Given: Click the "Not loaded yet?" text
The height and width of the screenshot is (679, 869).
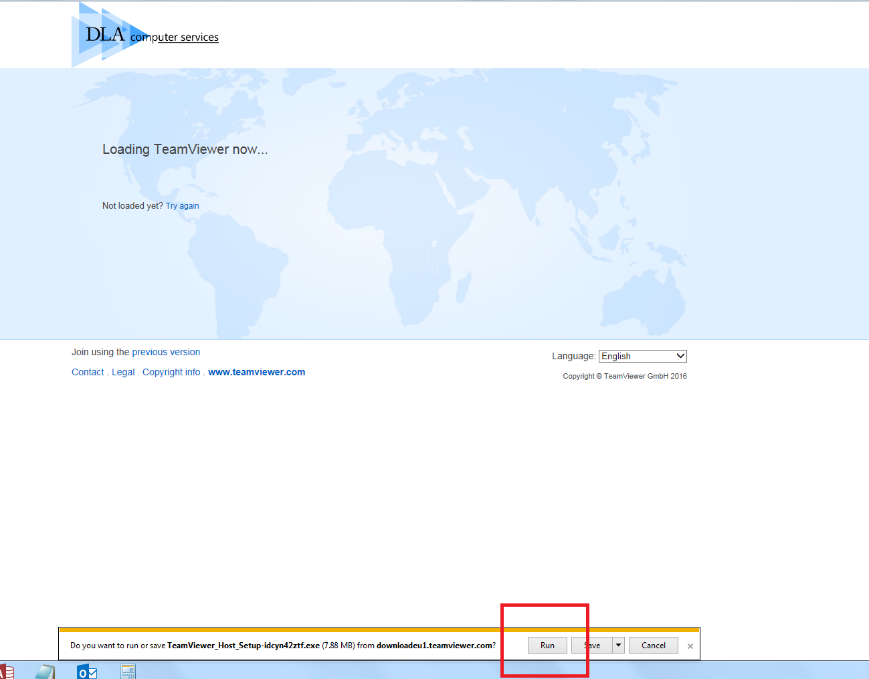Looking at the screenshot, I should pyautogui.click(x=132, y=206).
